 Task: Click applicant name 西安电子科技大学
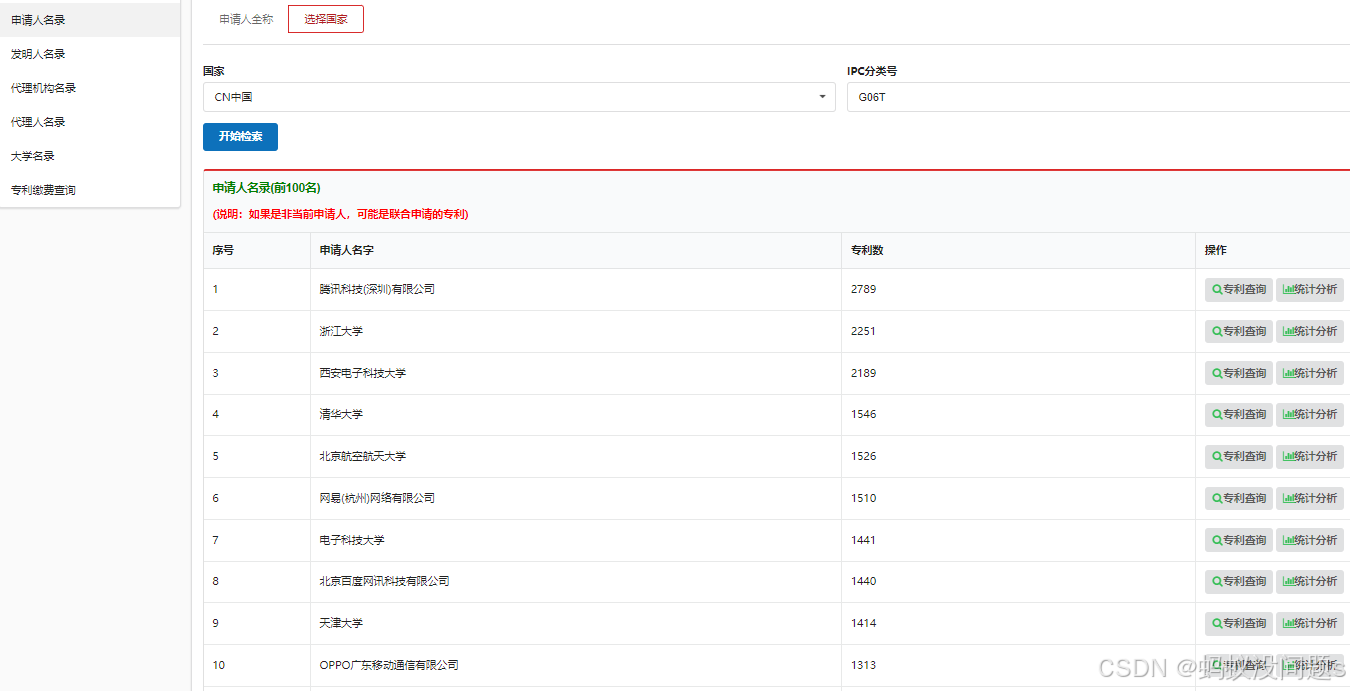click(x=363, y=373)
